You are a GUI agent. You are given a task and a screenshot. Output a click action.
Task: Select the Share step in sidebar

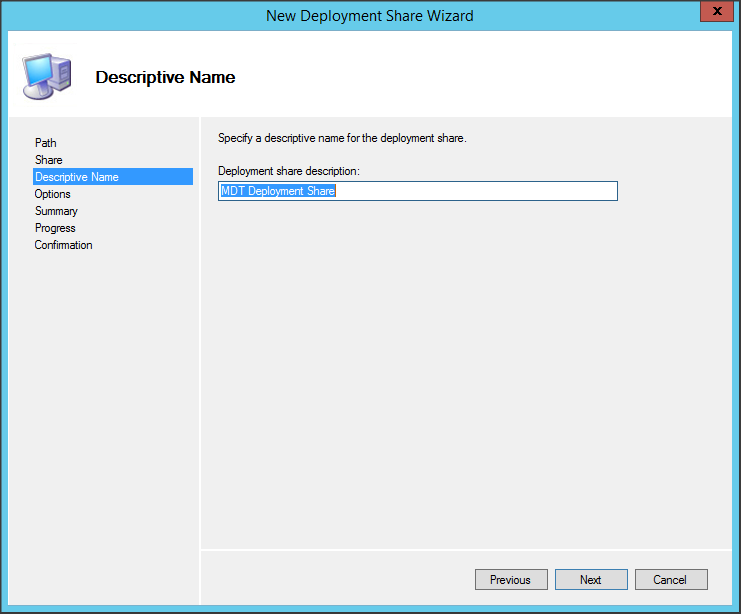(48, 160)
